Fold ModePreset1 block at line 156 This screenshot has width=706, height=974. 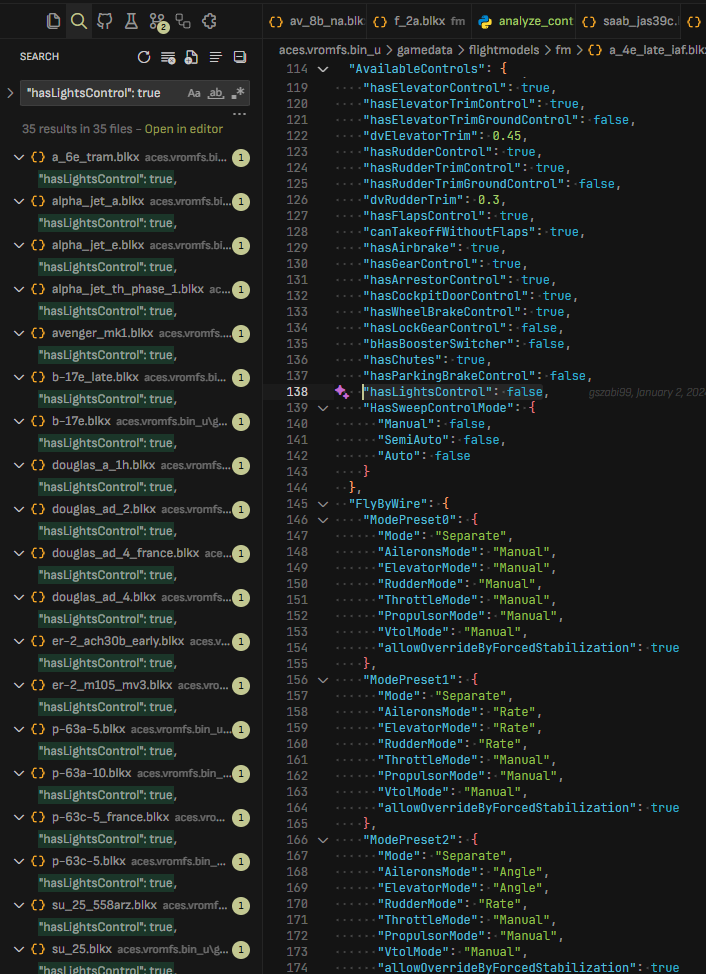coord(323,680)
